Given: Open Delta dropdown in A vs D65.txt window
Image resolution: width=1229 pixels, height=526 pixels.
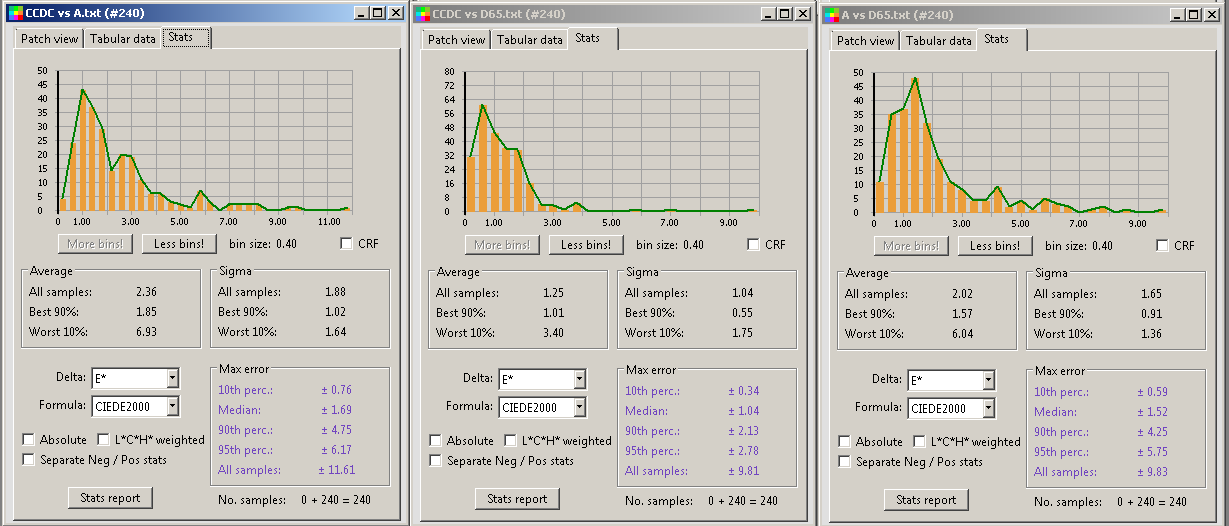Looking at the screenshot, I should (988, 380).
